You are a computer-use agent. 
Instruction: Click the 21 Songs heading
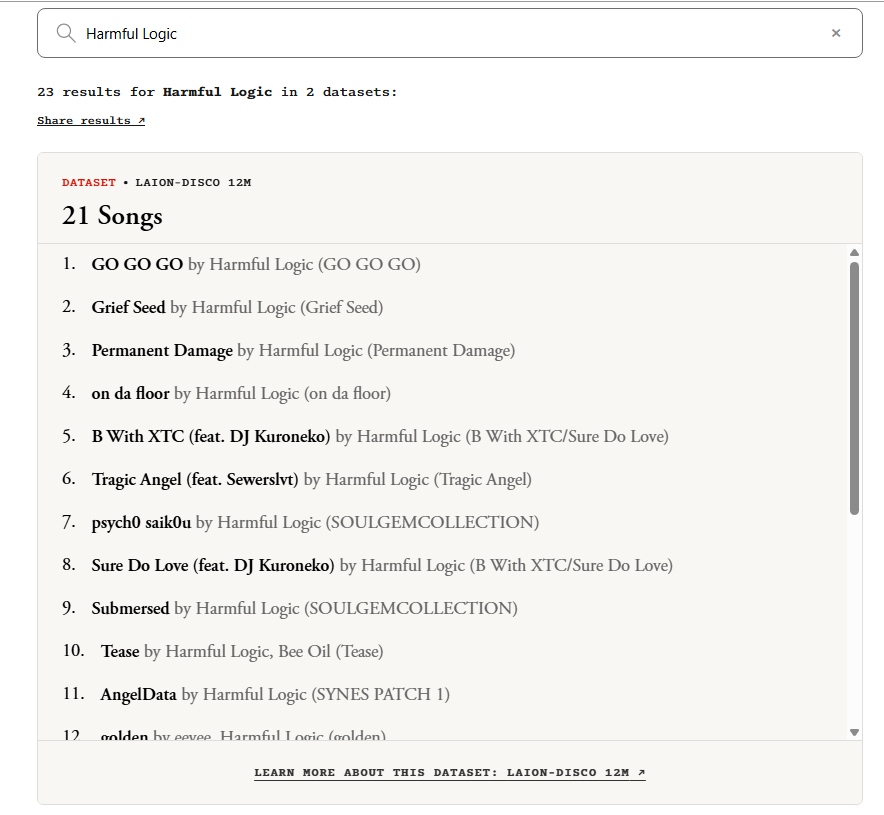[112, 216]
